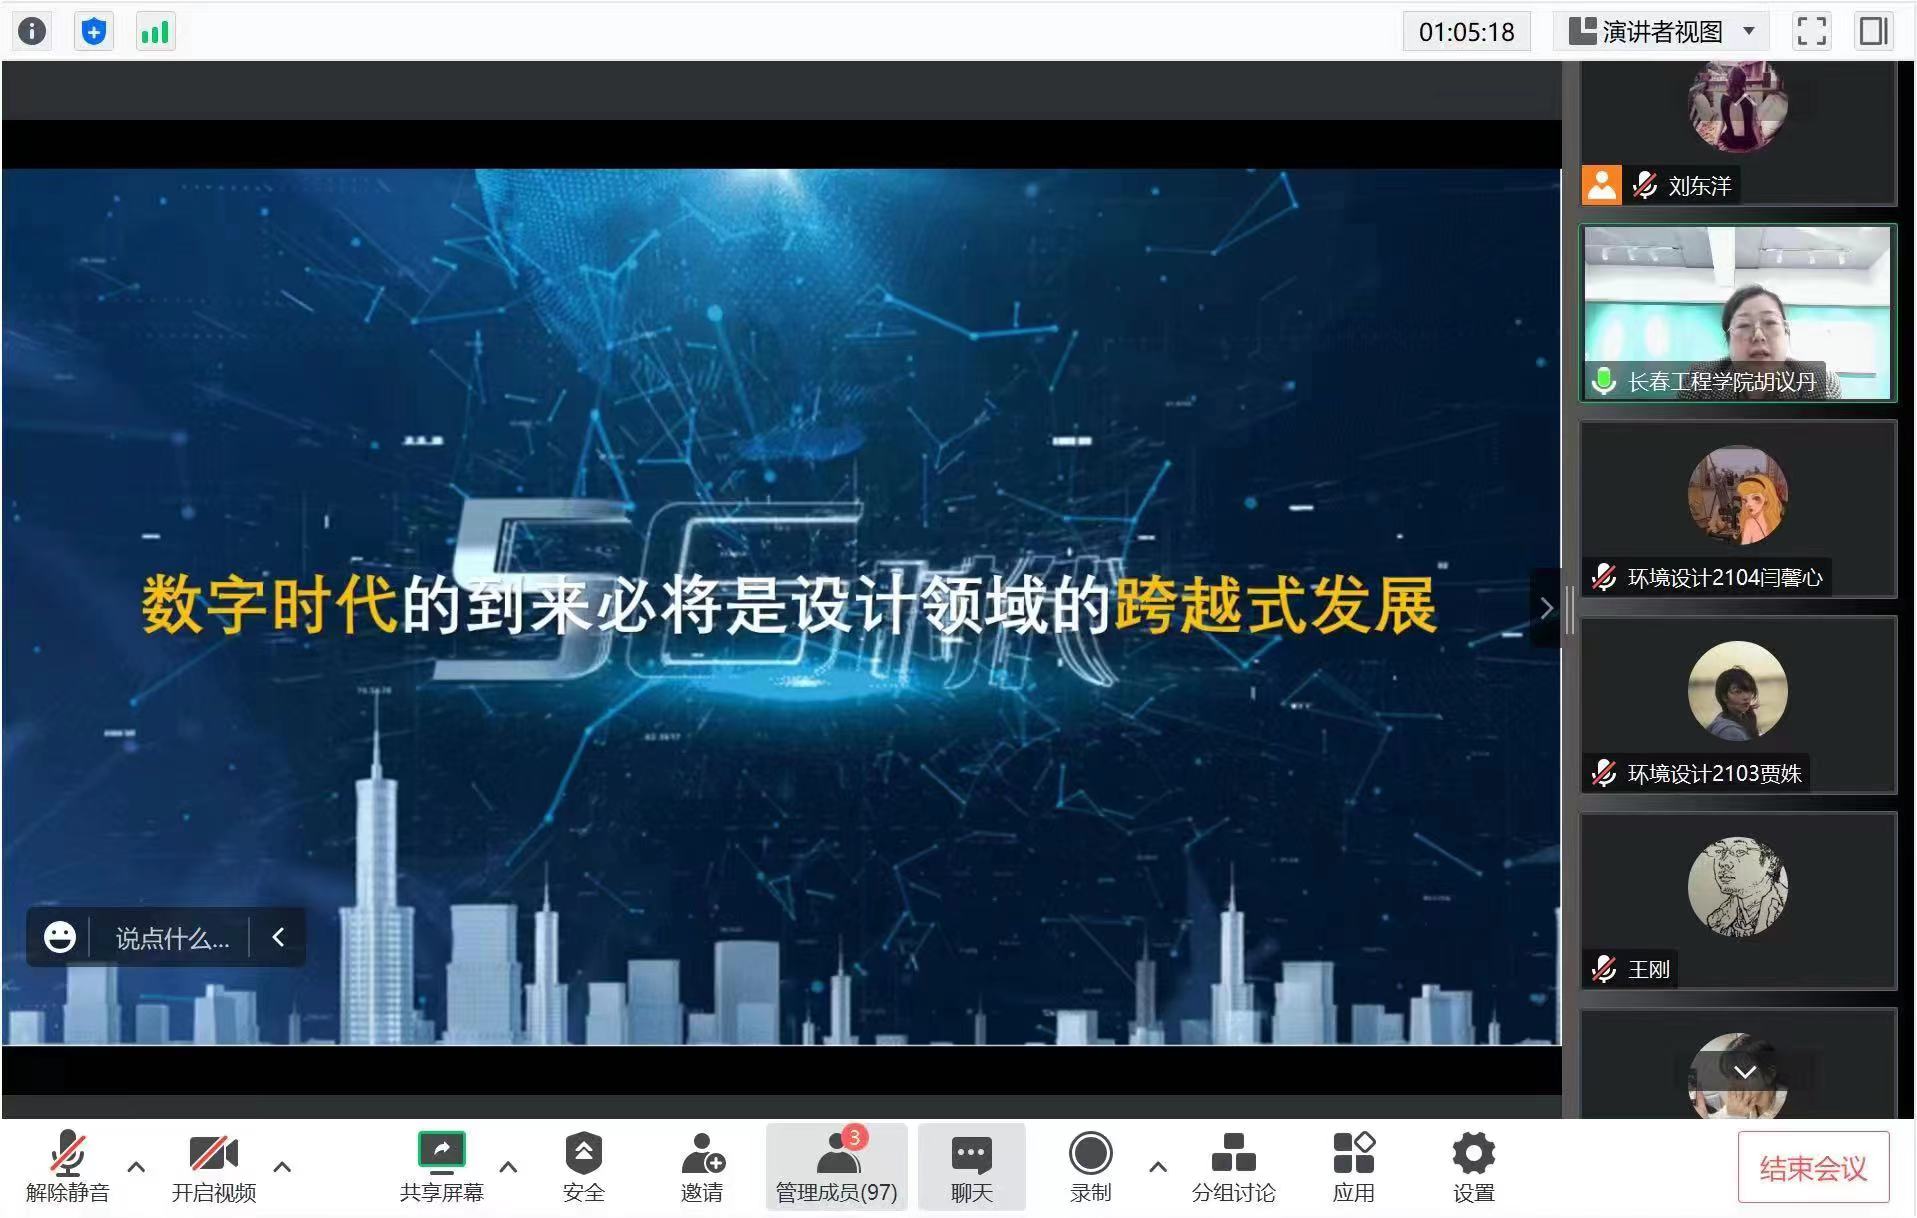
Task: Click the blue security shield icon
Action: [94, 32]
